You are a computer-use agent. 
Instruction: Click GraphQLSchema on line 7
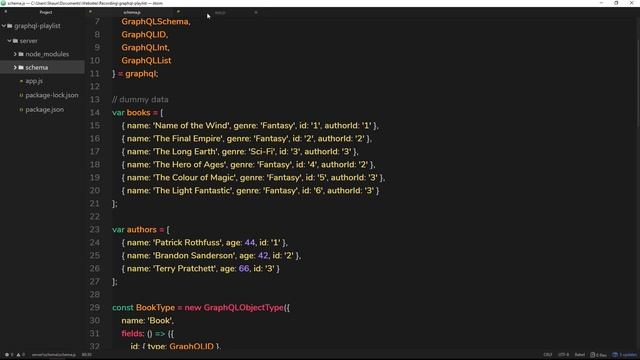click(x=155, y=22)
